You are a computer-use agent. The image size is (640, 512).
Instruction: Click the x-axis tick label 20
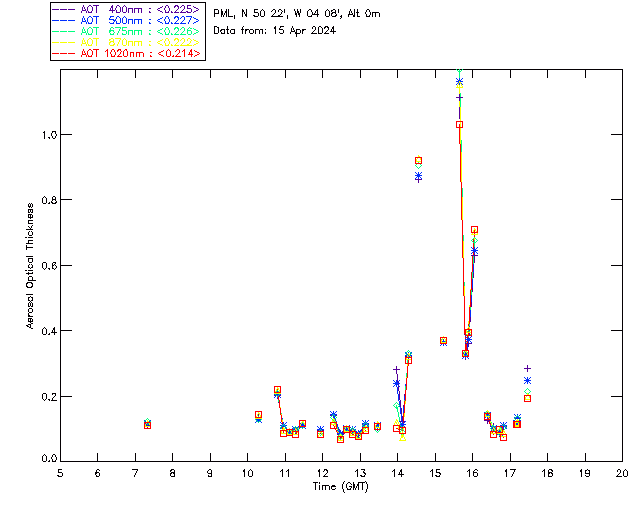click(x=622, y=473)
